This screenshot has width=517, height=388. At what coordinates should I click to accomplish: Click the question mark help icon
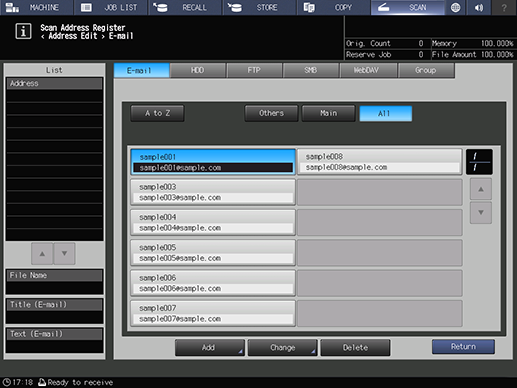tap(504, 7)
